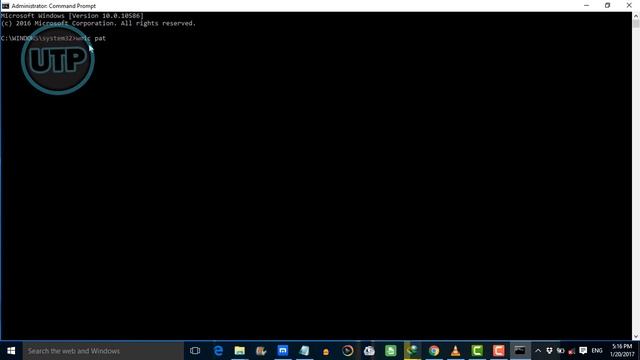The image size is (640, 360).
Task: Expand the hidden system tray icons
Action: tap(538, 351)
